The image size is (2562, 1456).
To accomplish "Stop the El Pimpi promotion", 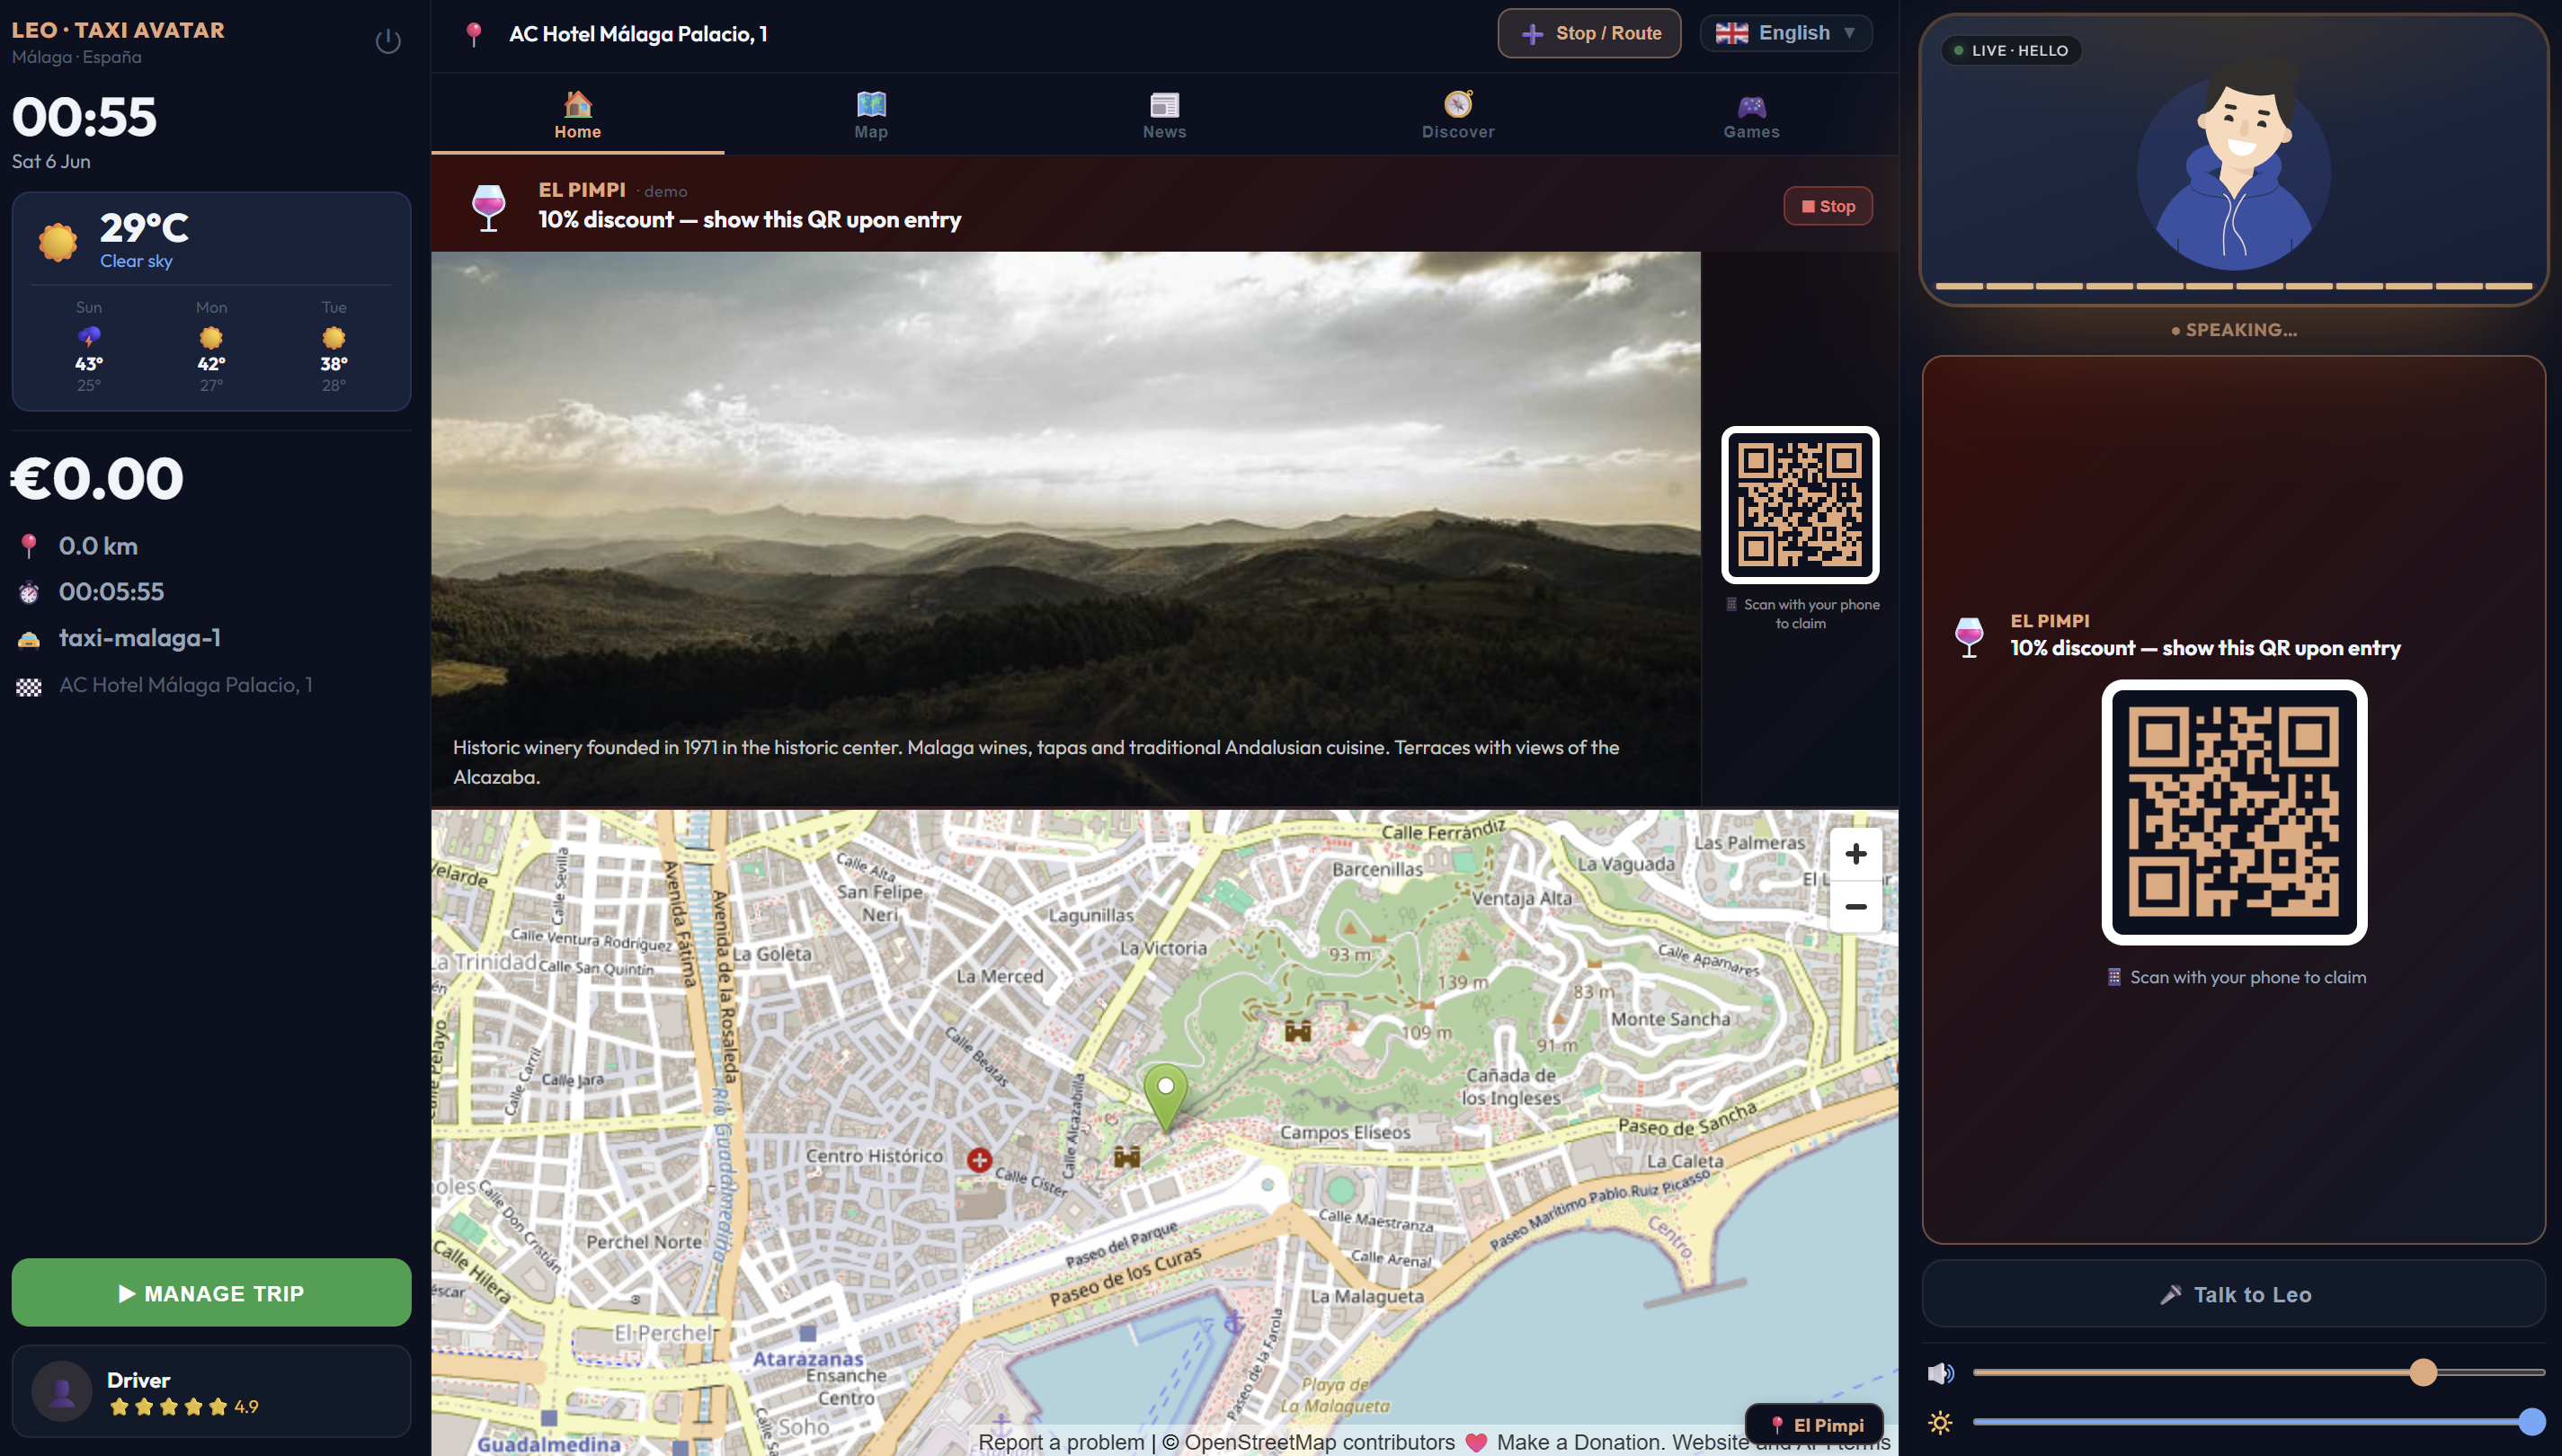I will click(x=1828, y=206).
